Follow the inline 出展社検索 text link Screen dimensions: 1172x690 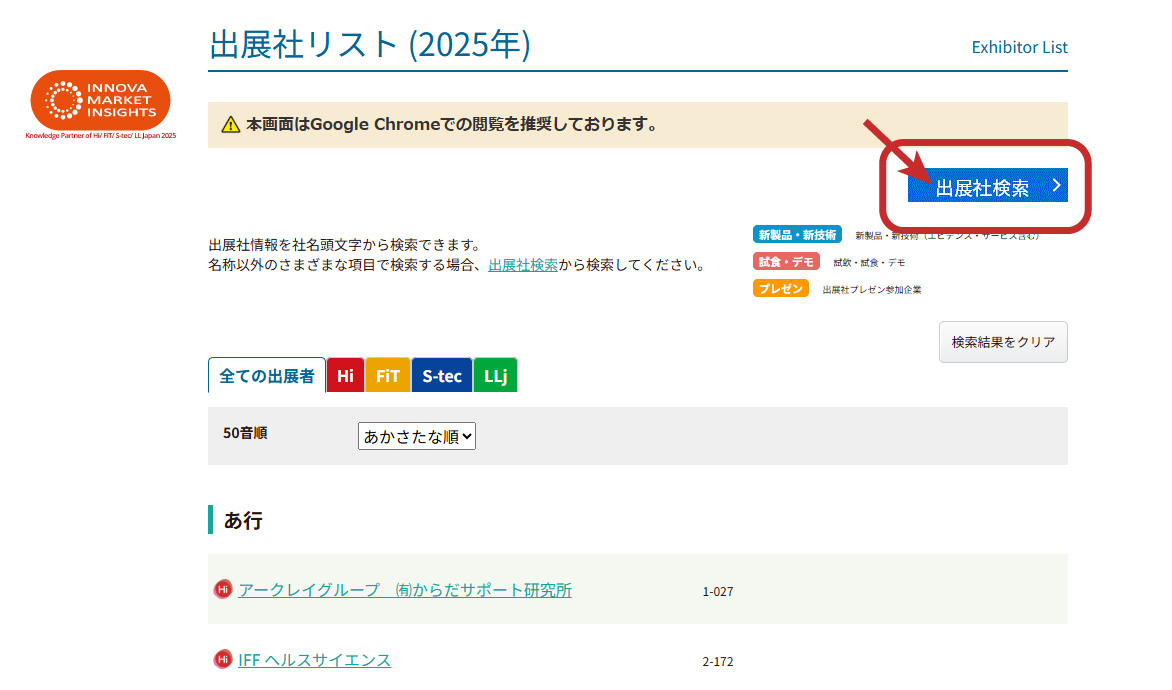[x=523, y=266]
